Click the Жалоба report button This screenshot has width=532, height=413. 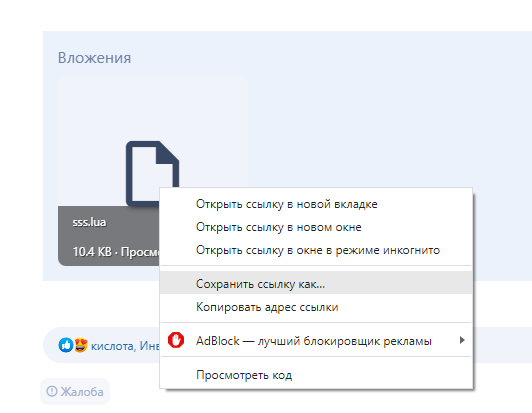tap(75, 392)
